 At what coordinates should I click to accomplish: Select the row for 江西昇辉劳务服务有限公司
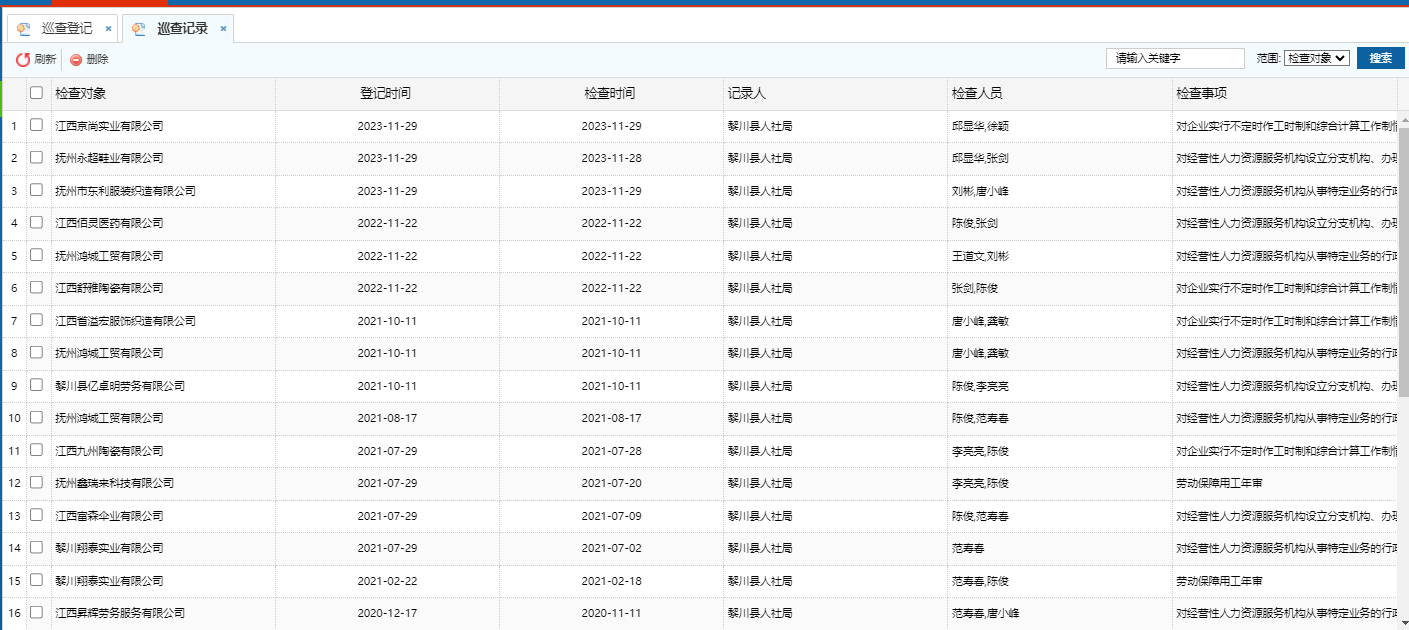(120, 613)
